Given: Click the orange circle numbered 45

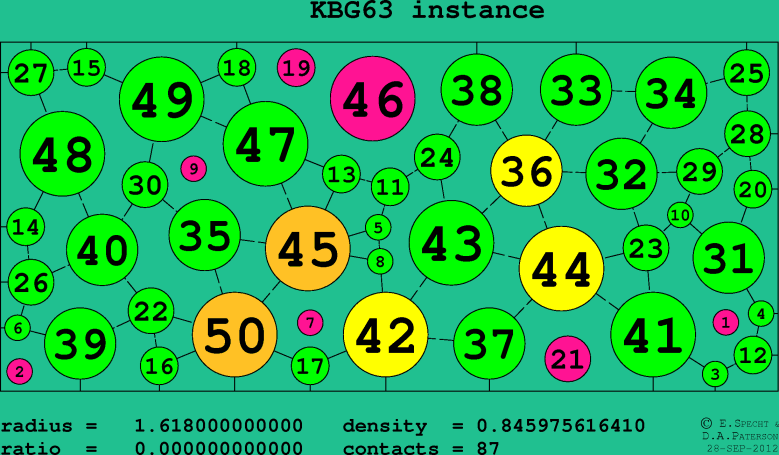Looking at the screenshot, I should [x=308, y=248].
